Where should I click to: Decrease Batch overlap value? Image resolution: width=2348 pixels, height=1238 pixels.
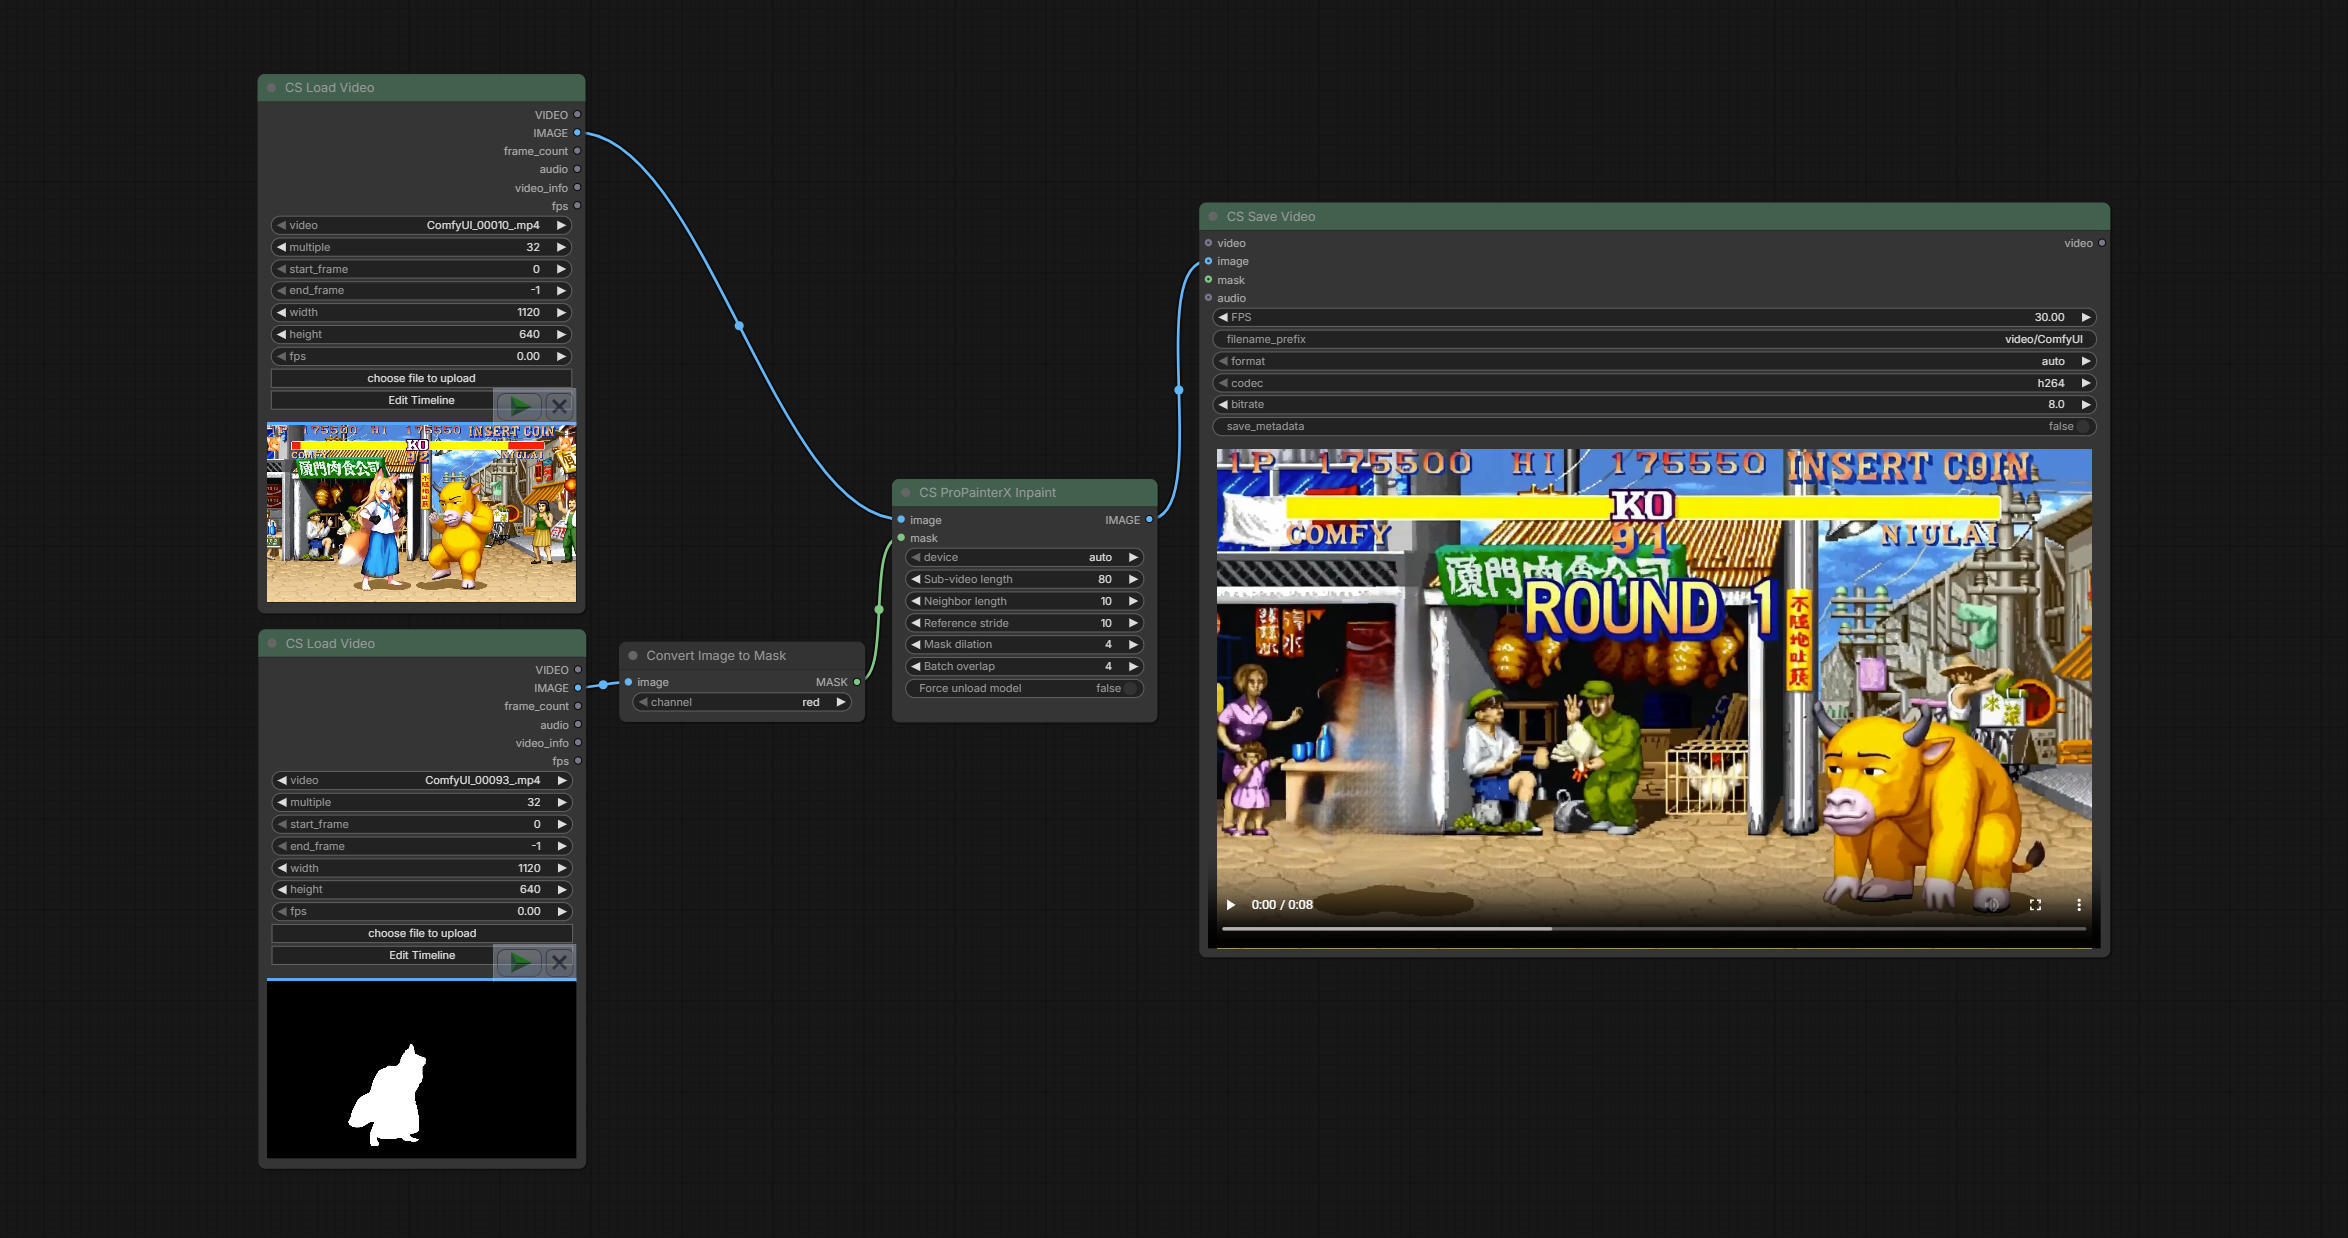coord(915,666)
